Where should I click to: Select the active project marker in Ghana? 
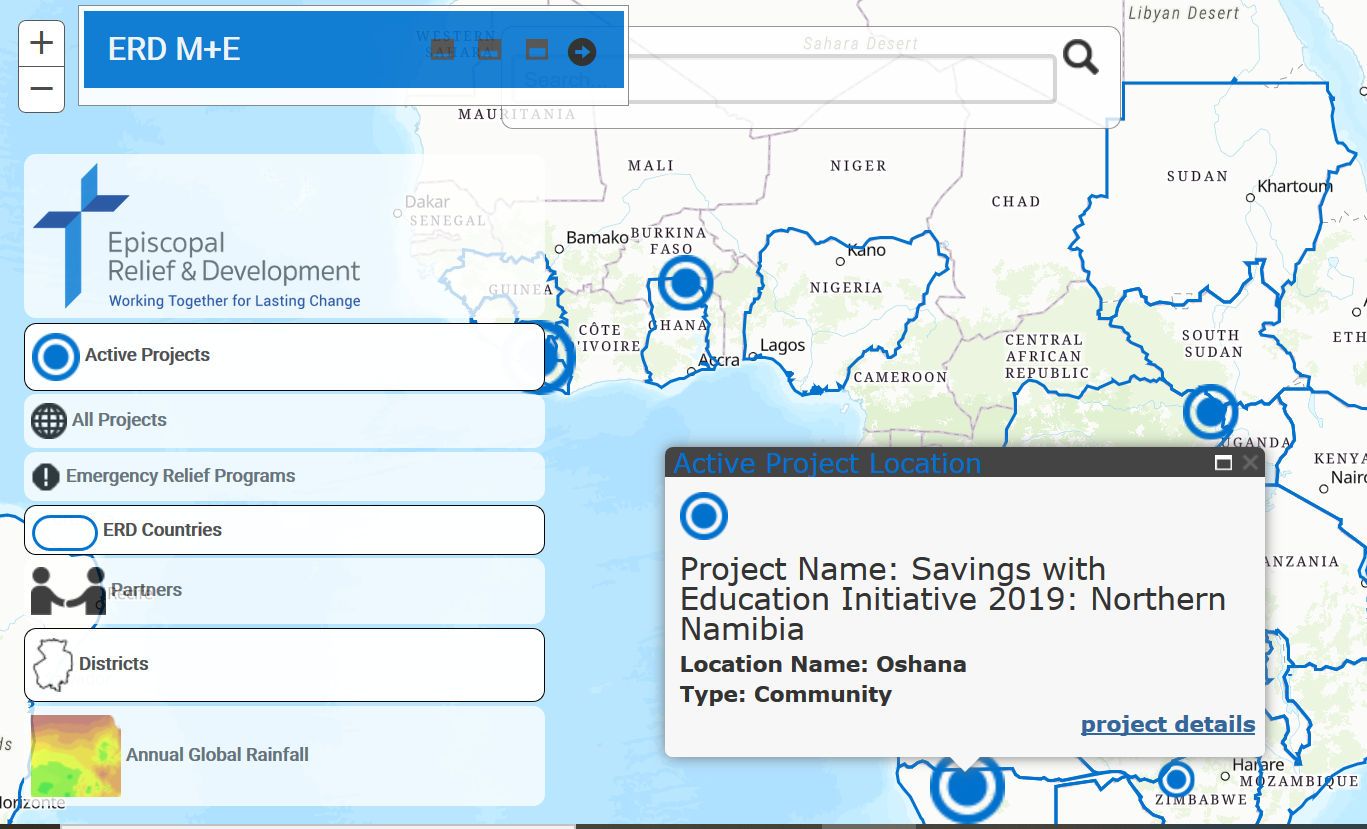(686, 283)
